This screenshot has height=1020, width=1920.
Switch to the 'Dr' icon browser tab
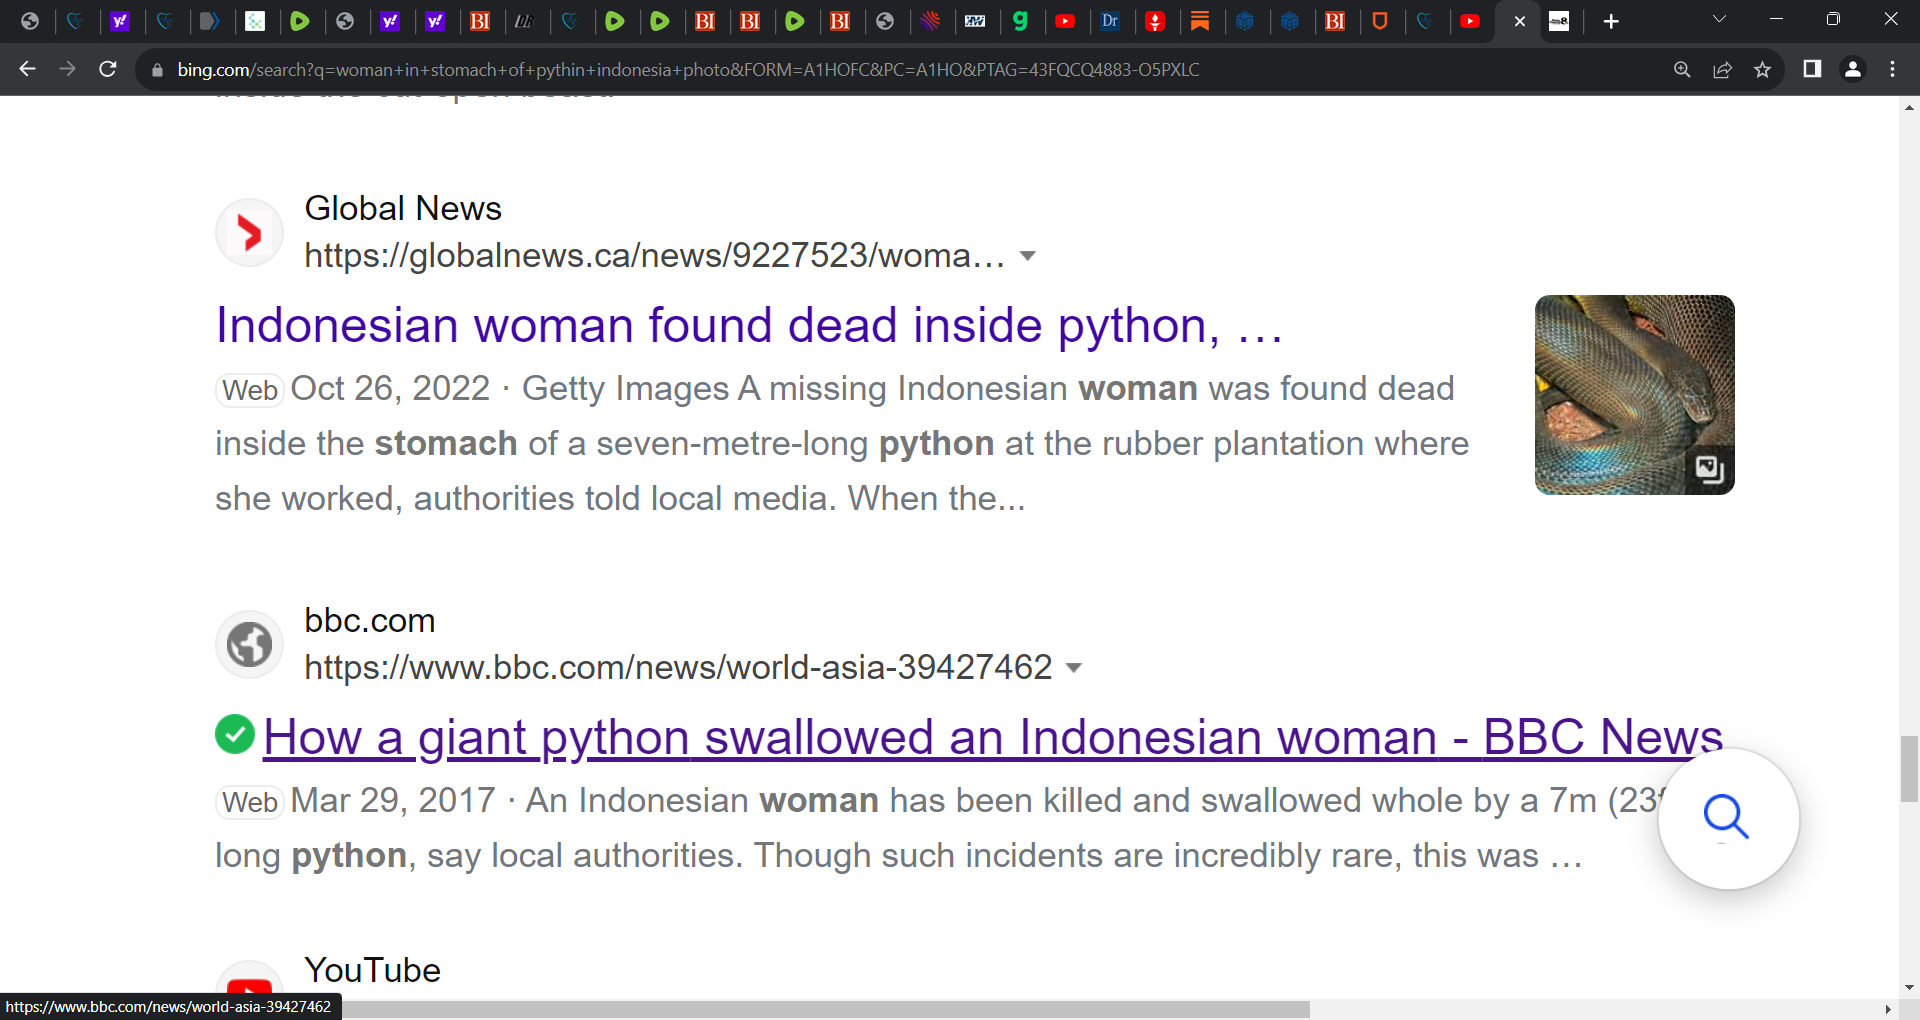pyautogui.click(x=1110, y=21)
